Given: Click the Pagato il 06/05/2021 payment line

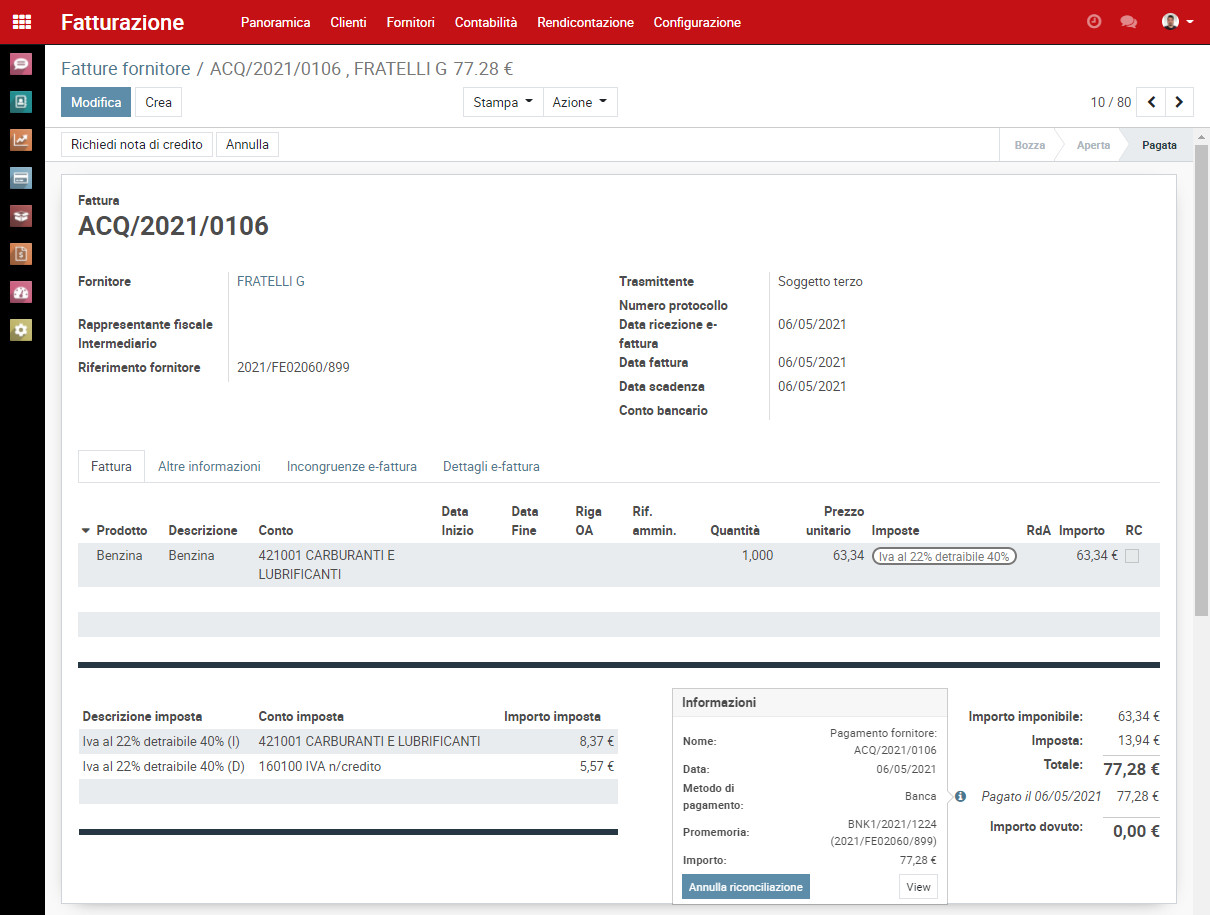Looking at the screenshot, I should (1041, 797).
